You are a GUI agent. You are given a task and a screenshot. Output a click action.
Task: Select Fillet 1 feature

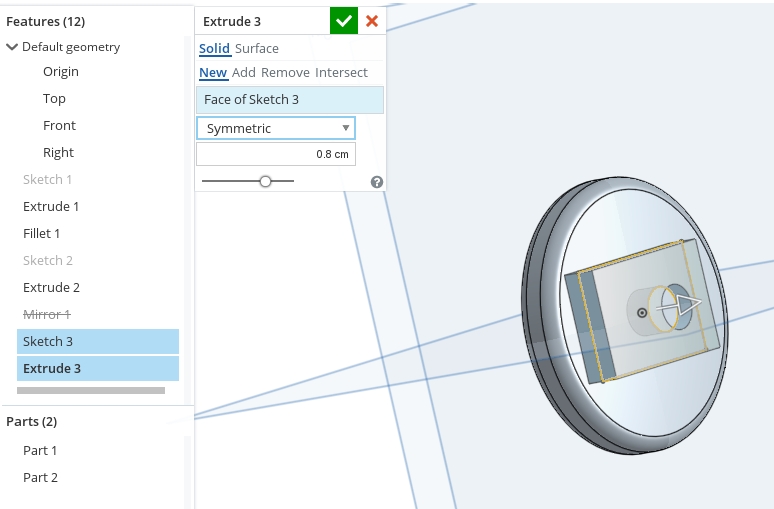(x=42, y=233)
